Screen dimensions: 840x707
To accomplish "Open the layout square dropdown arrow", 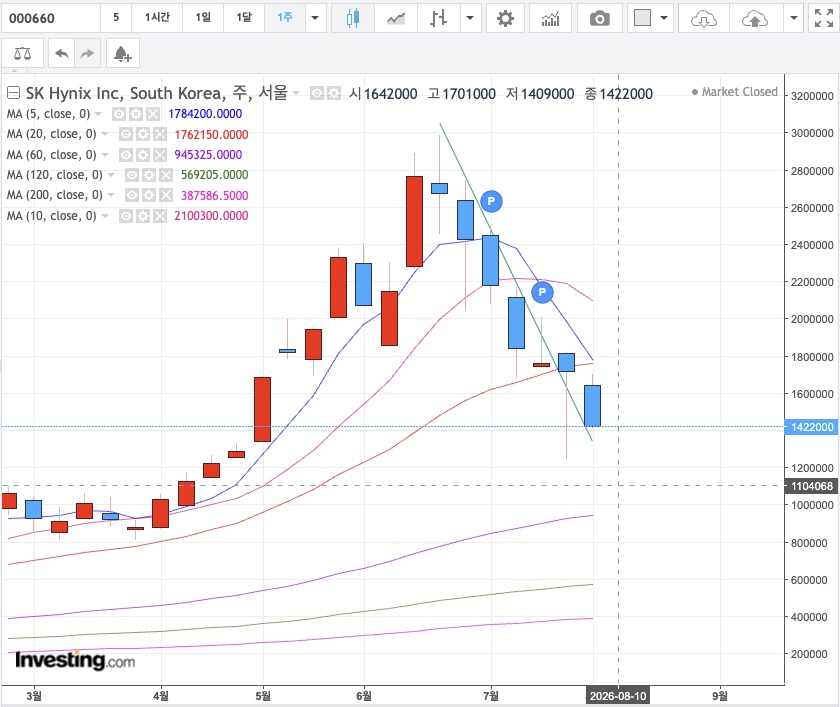I will coord(664,18).
